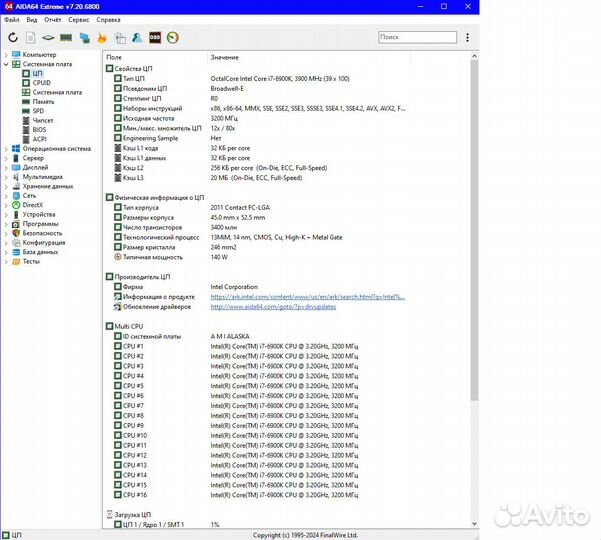Select the ID системной платы row
Screen dimensions: 601x540
pos(256,336)
